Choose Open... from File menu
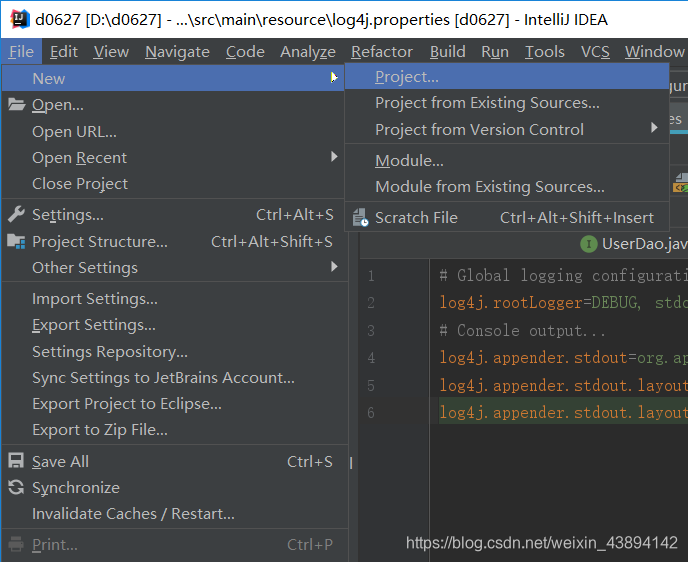This screenshot has width=688, height=562. point(173,105)
